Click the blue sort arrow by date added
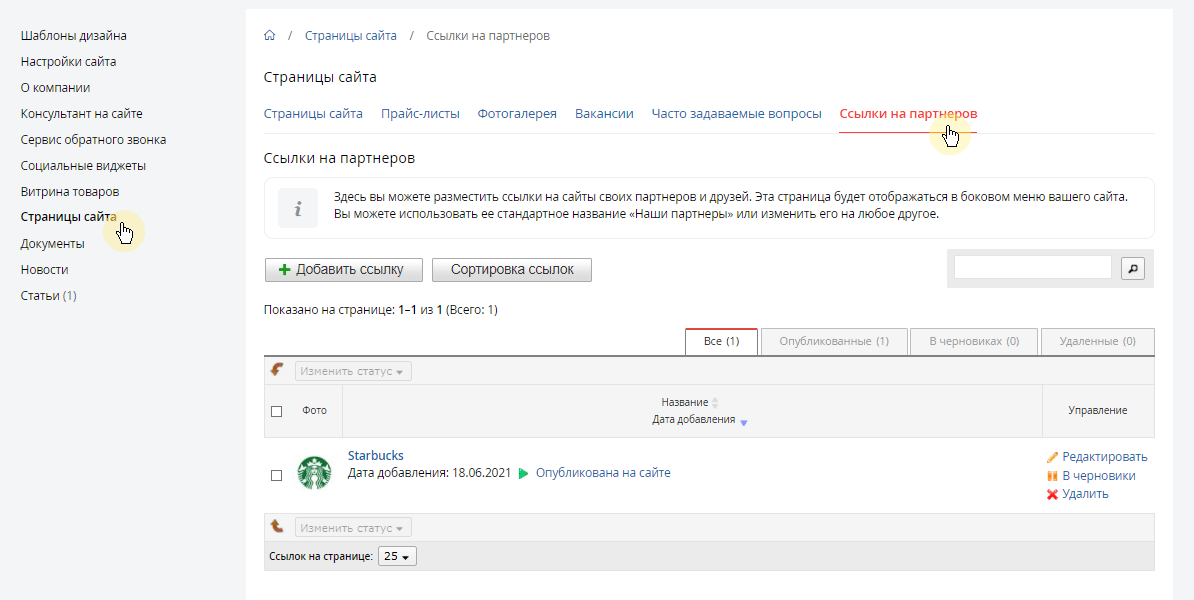 point(743,422)
